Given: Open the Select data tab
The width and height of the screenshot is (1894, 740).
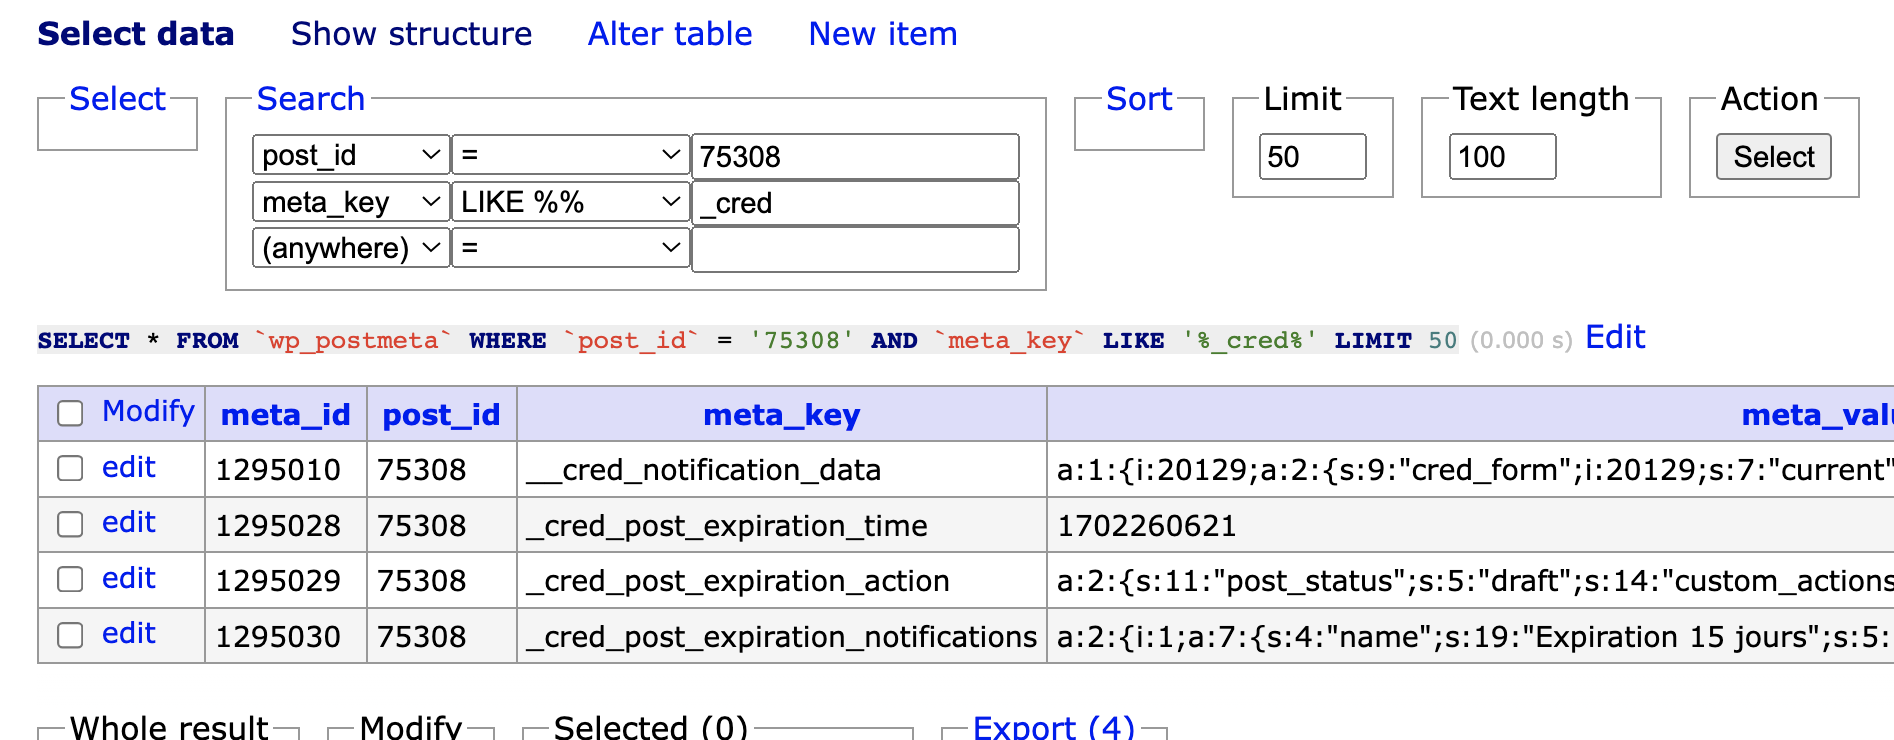Looking at the screenshot, I should [136, 34].
